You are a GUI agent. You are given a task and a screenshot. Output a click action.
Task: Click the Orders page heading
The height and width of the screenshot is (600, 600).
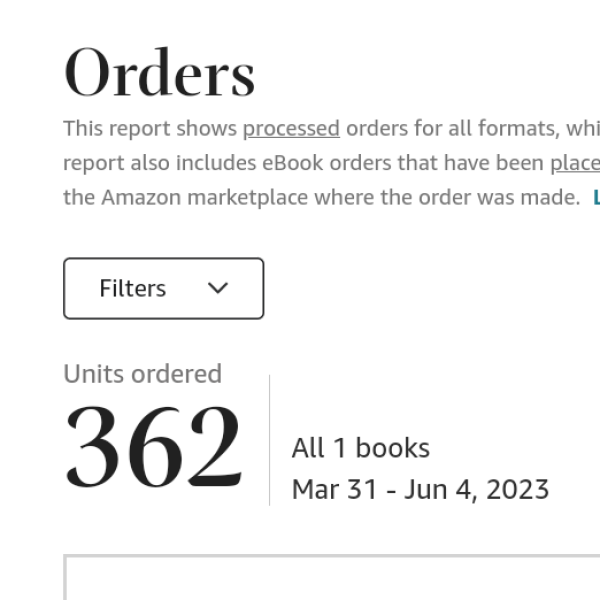[160, 73]
